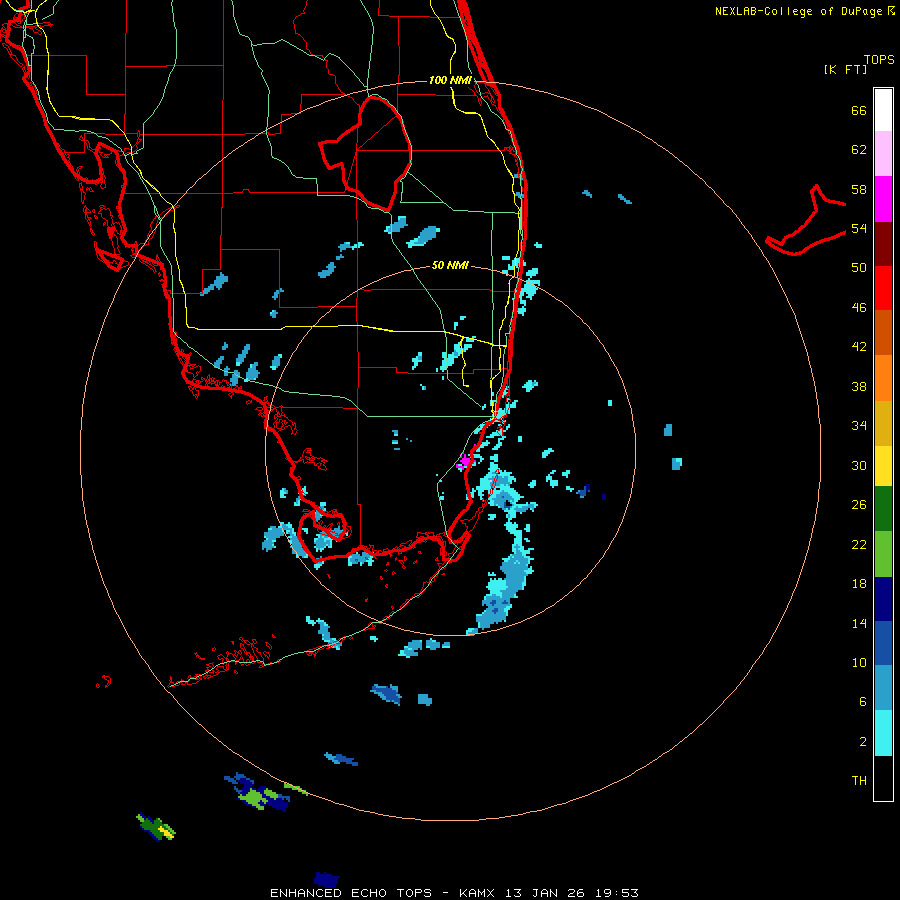Click the KAMX radar site identifier
The height and width of the screenshot is (900, 900).
coord(478,893)
